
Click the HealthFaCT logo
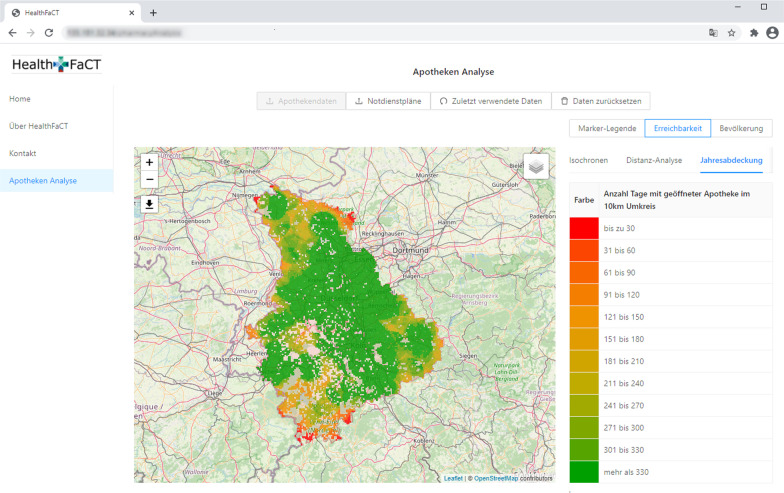[x=57, y=65]
